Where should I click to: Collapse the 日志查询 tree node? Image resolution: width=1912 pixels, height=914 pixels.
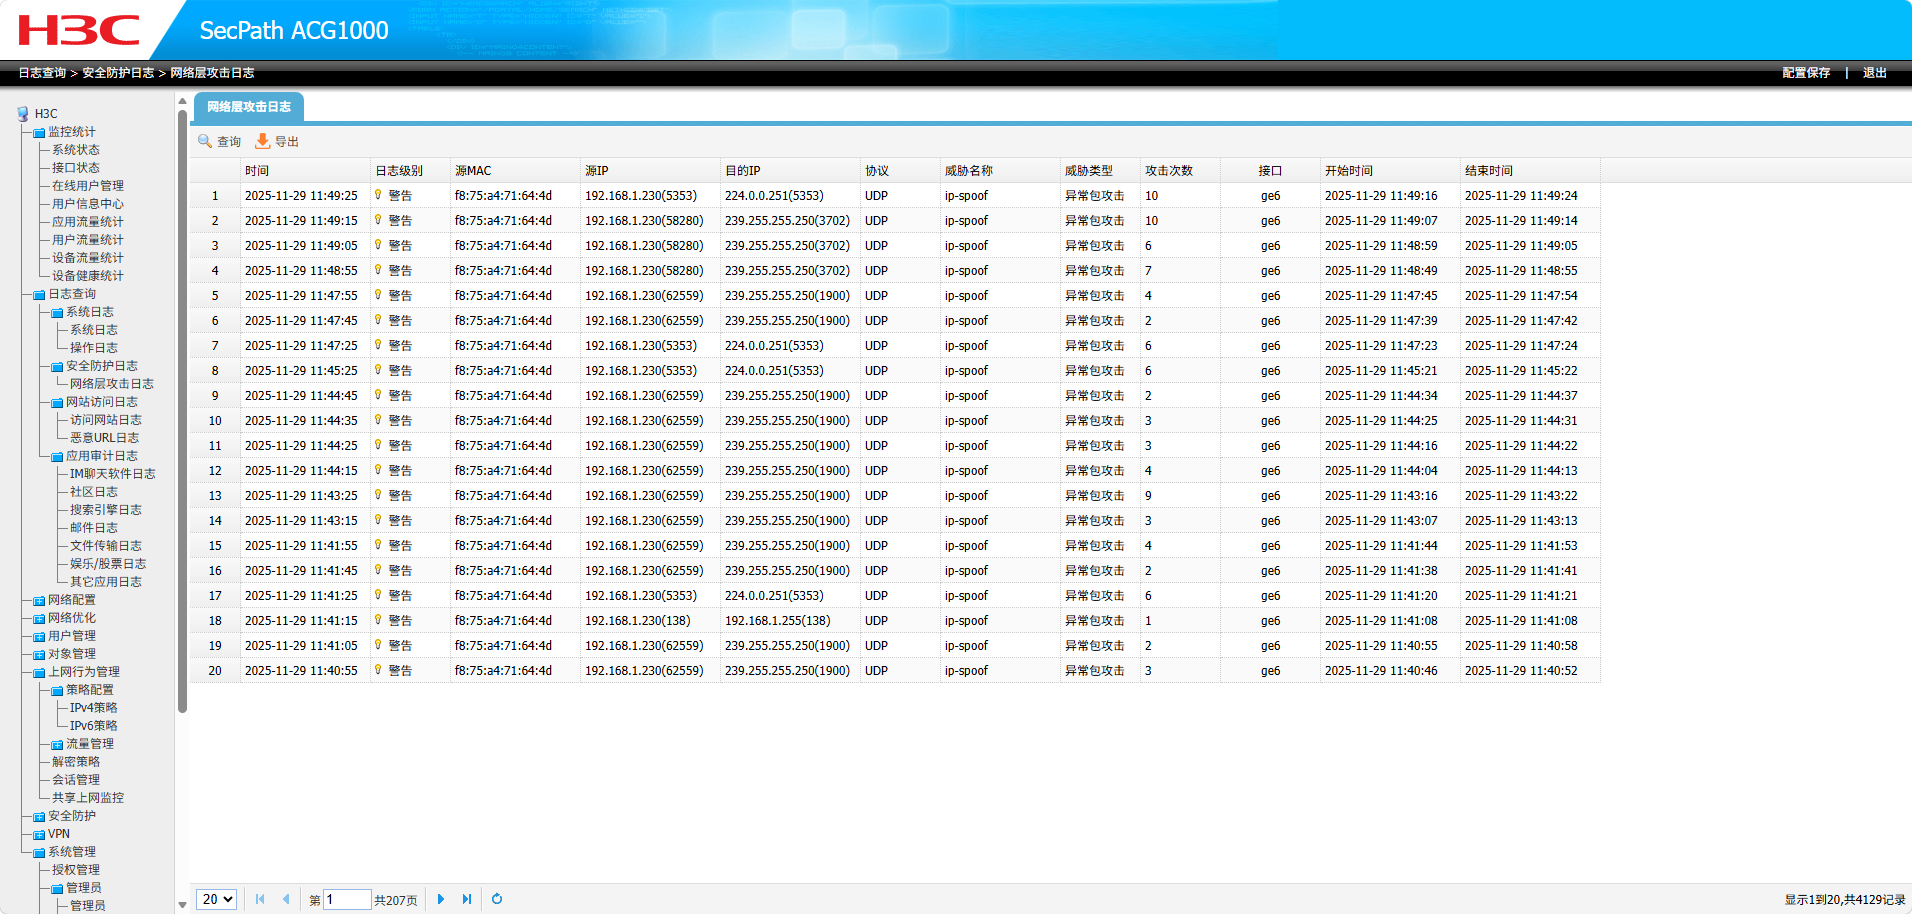(x=39, y=295)
